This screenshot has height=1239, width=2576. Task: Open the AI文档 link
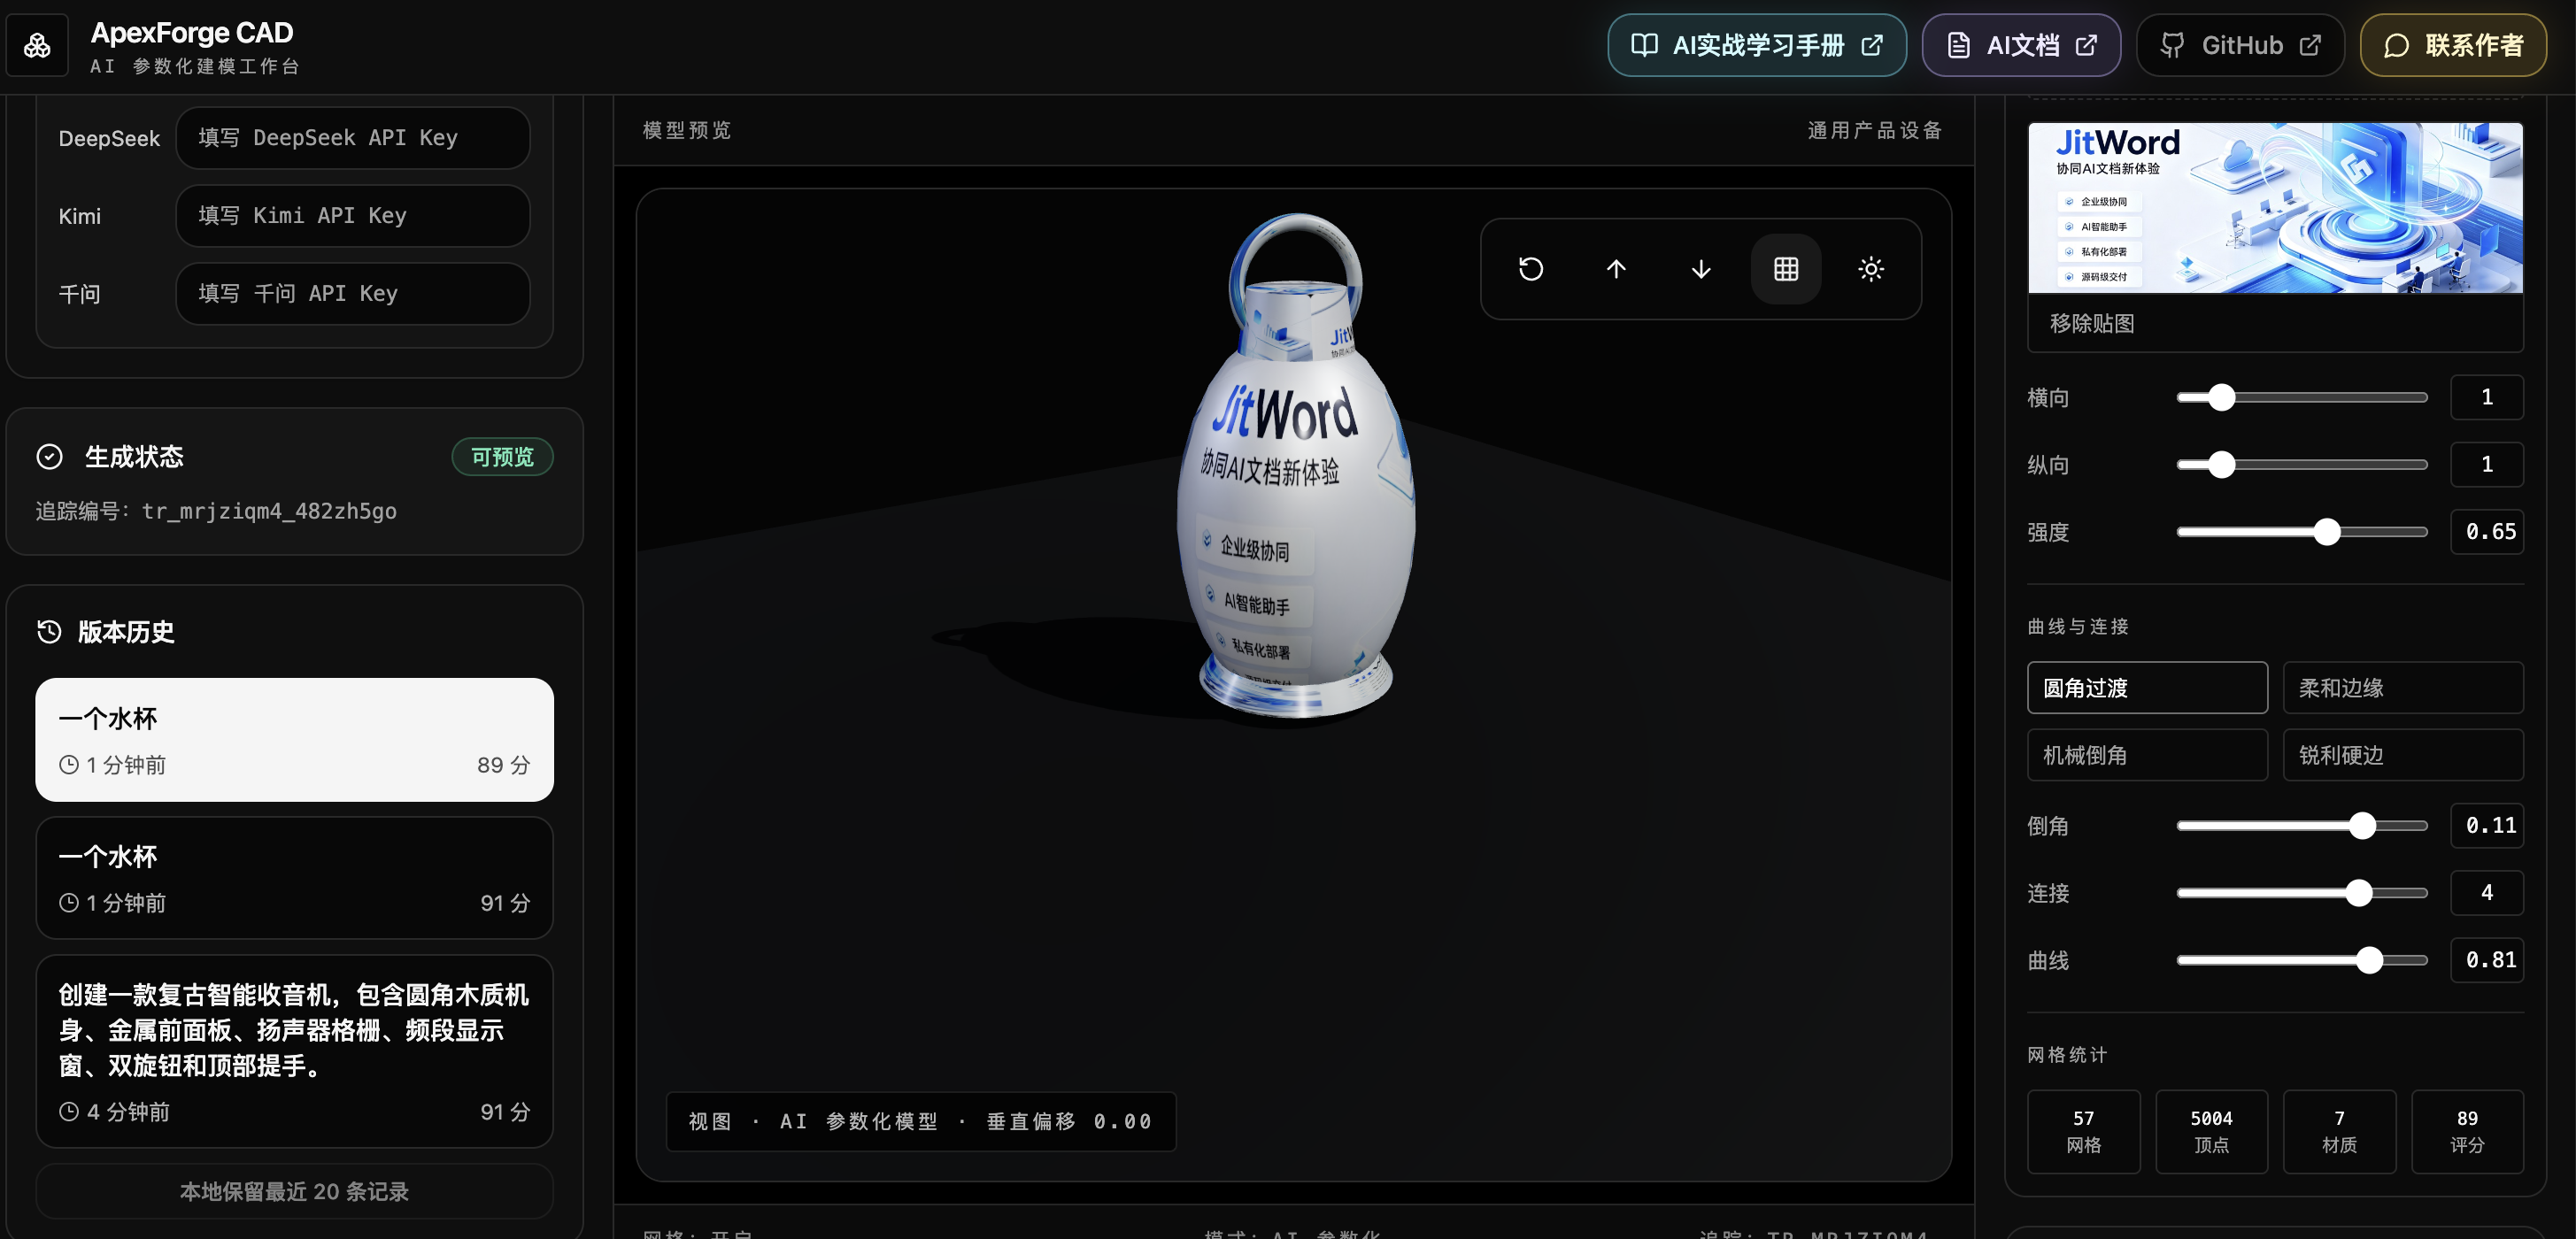pos(2021,45)
